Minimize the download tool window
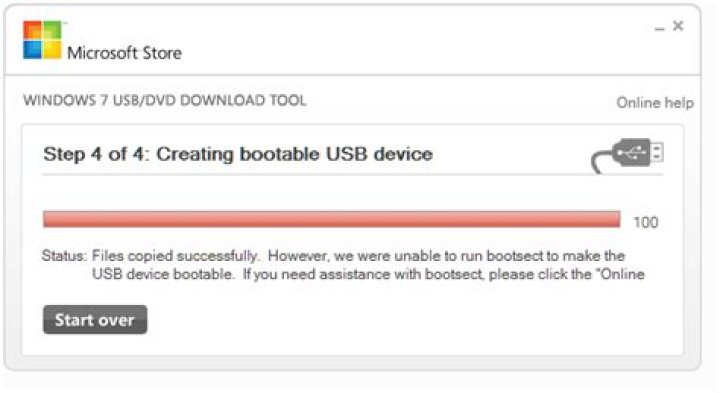 coord(659,28)
